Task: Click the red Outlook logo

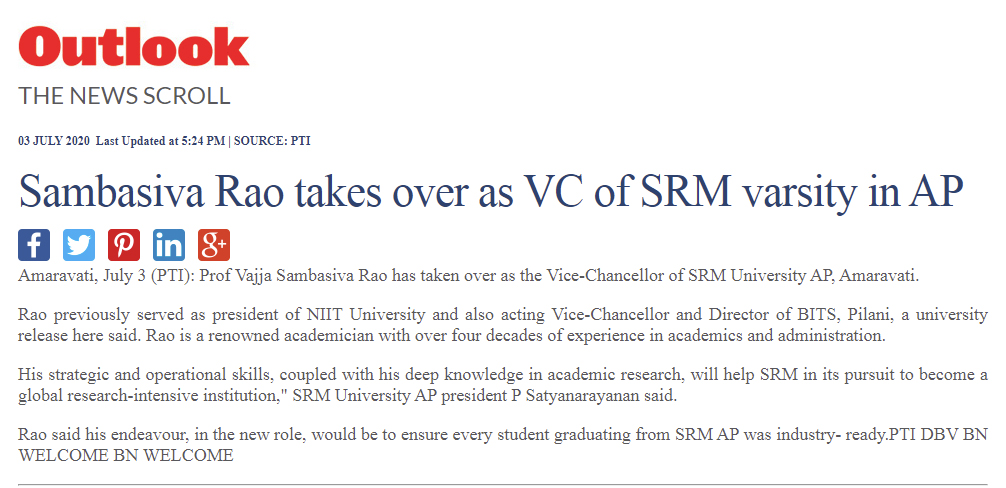Action: point(133,46)
